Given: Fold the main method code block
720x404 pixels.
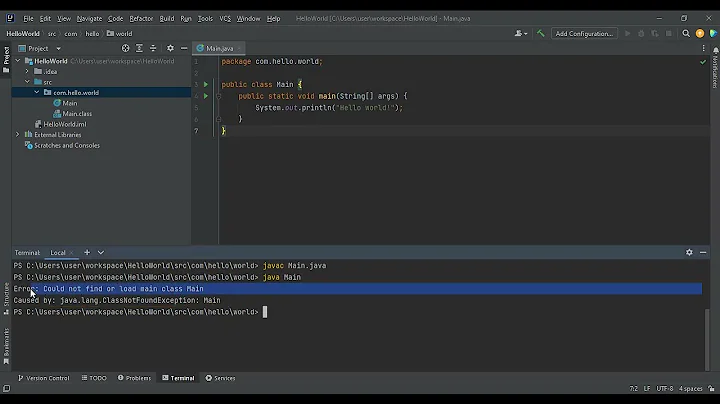Looking at the screenshot, I should click(219, 96).
